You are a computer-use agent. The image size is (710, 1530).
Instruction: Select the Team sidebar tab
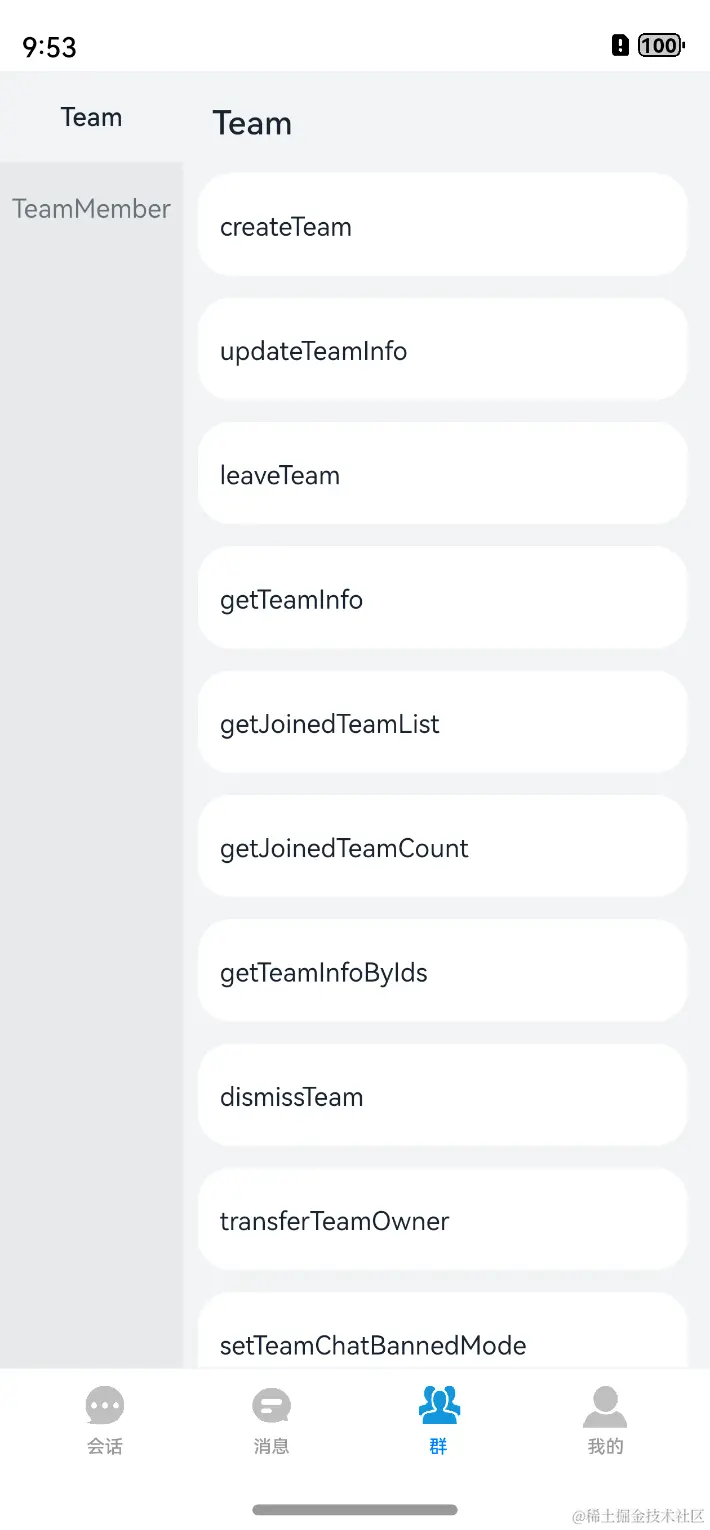tap(91, 117)
